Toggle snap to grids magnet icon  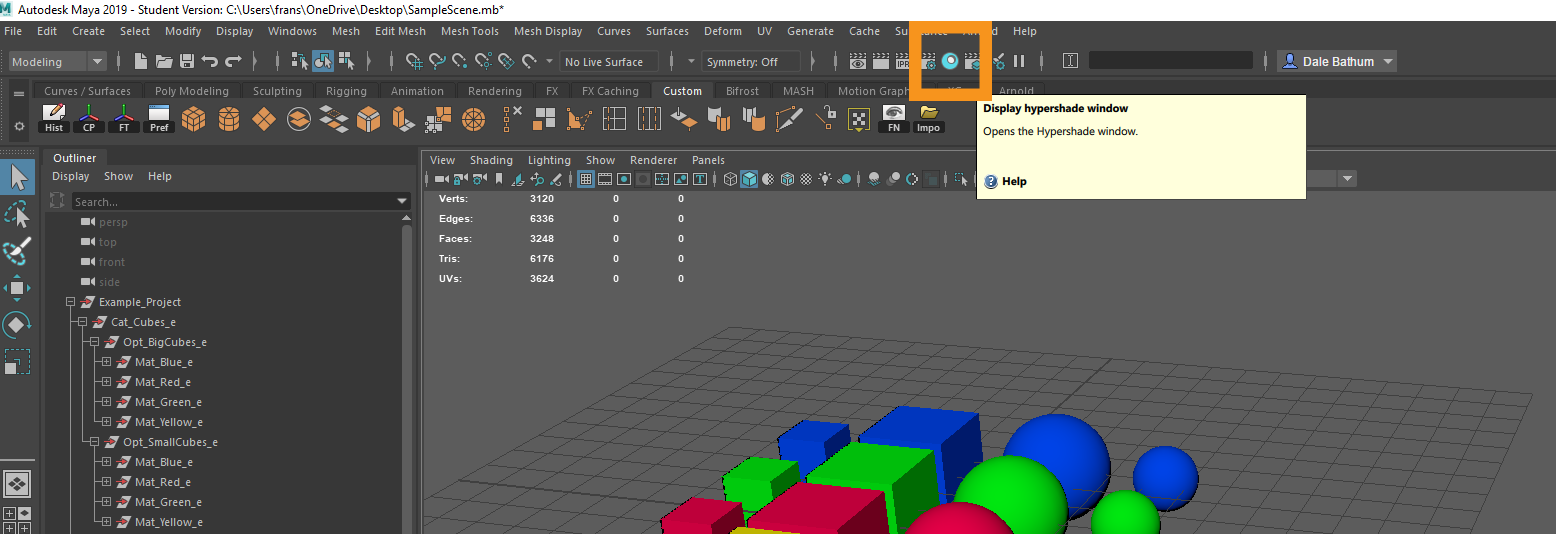(x=414, y=61)
